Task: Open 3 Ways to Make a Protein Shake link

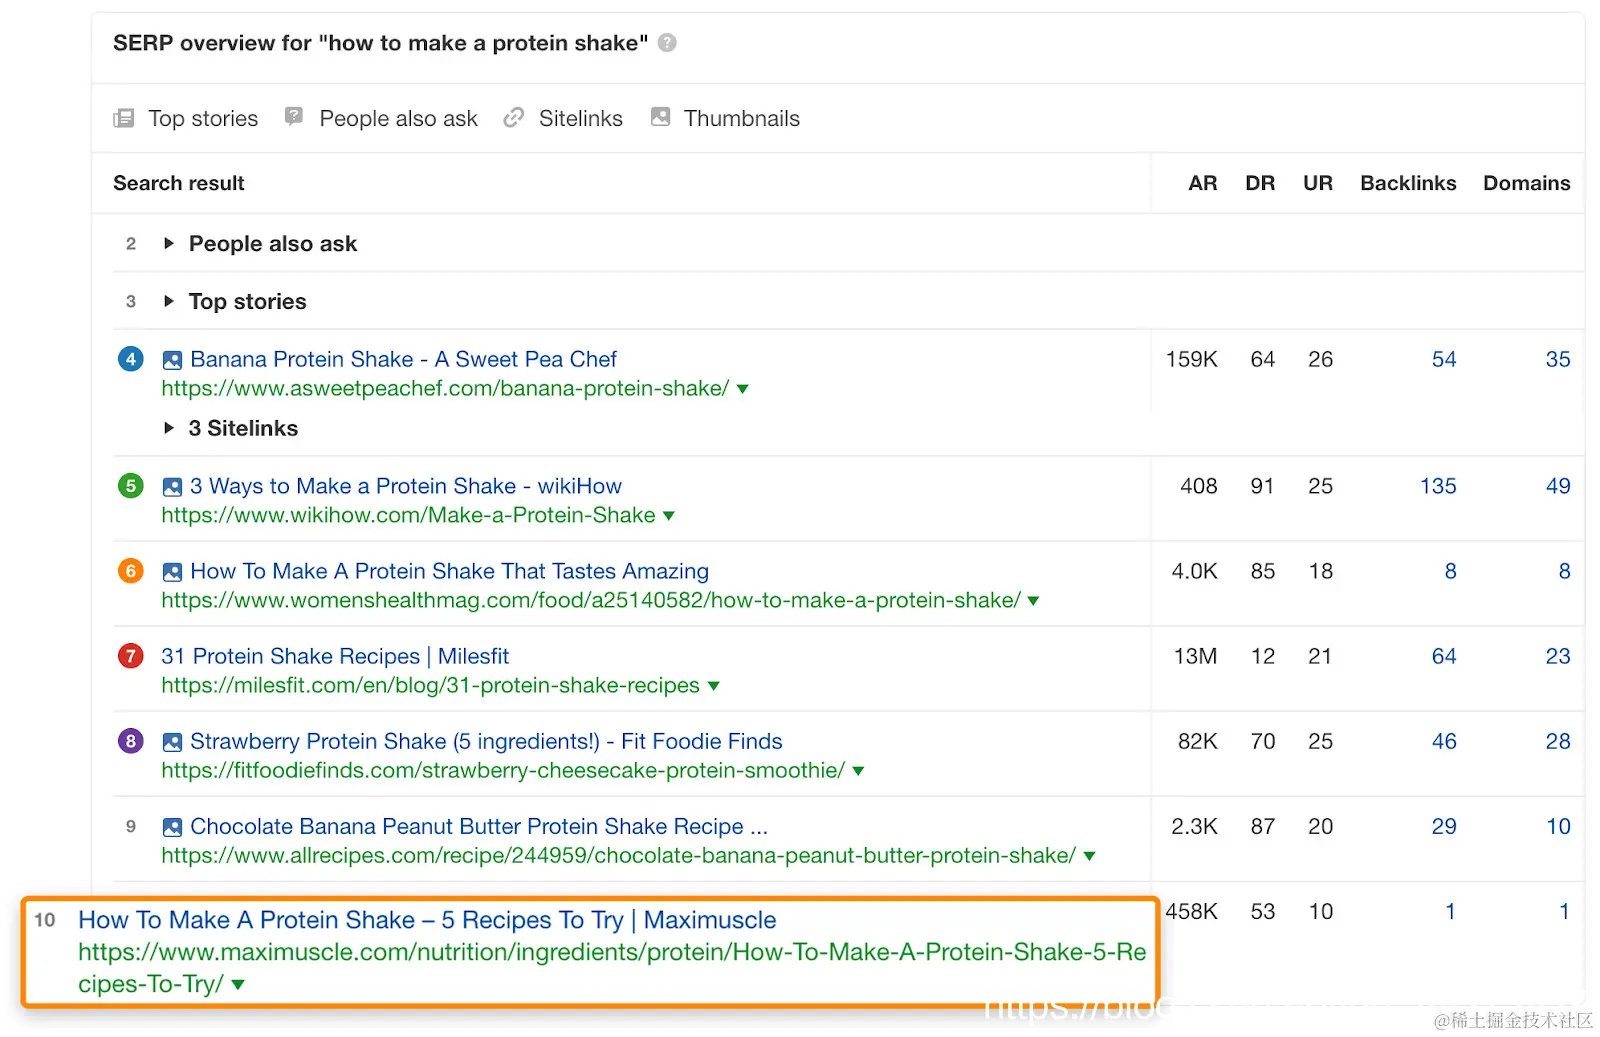Action: click(x=406, y=486)
